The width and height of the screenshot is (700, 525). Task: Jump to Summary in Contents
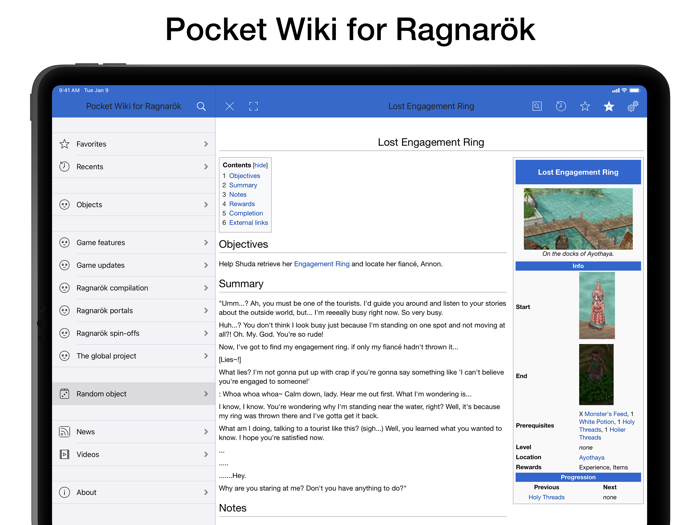[x=243, y=185]
